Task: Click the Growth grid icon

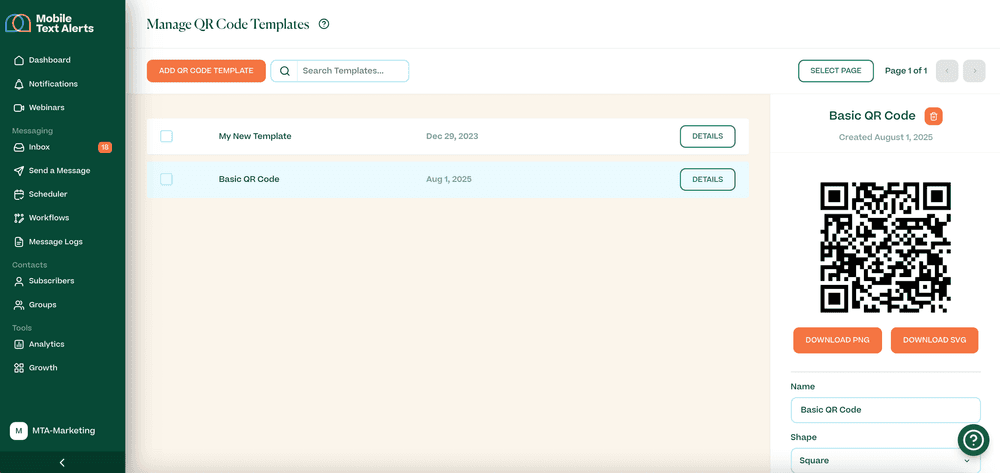Action: (x=18, y=368)
